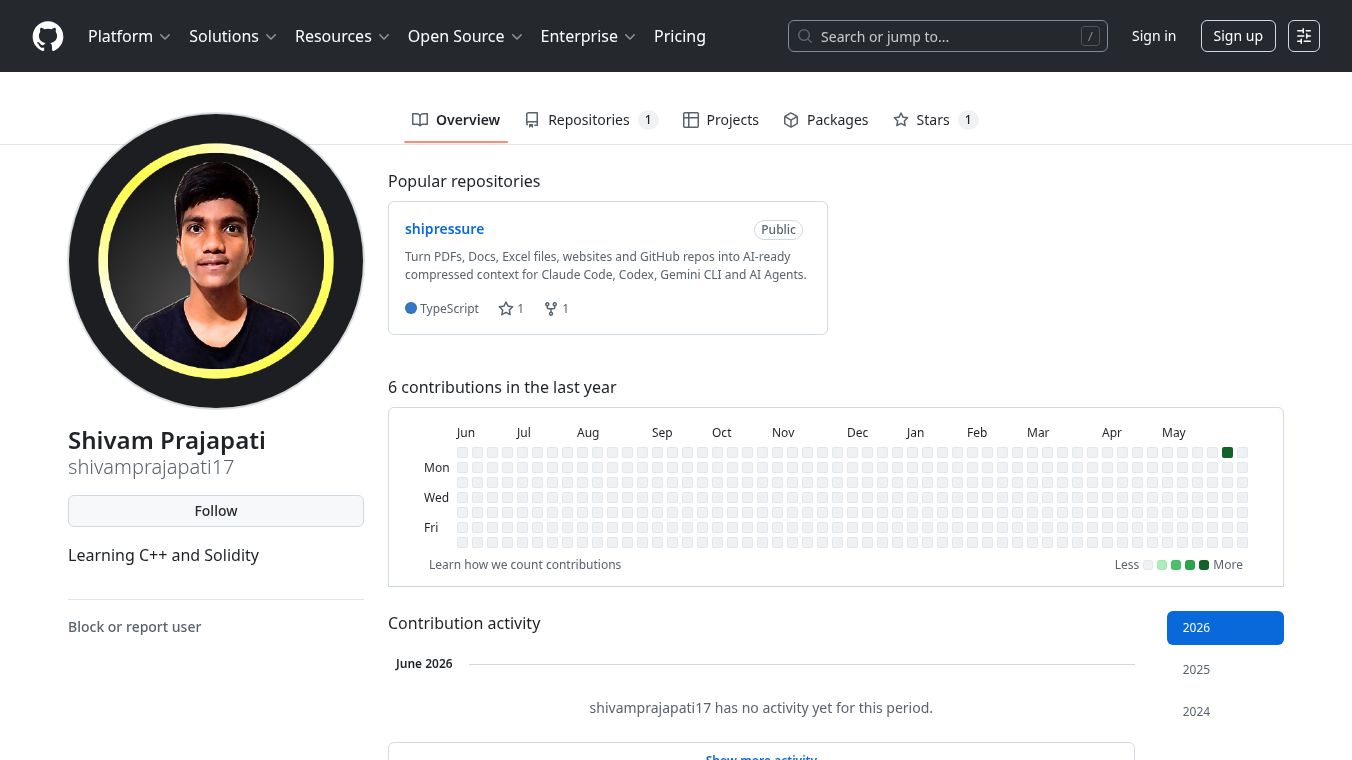Open the shipressure repository link
1352x760 pixels.
pyautogui.click(x=444, y=229)
